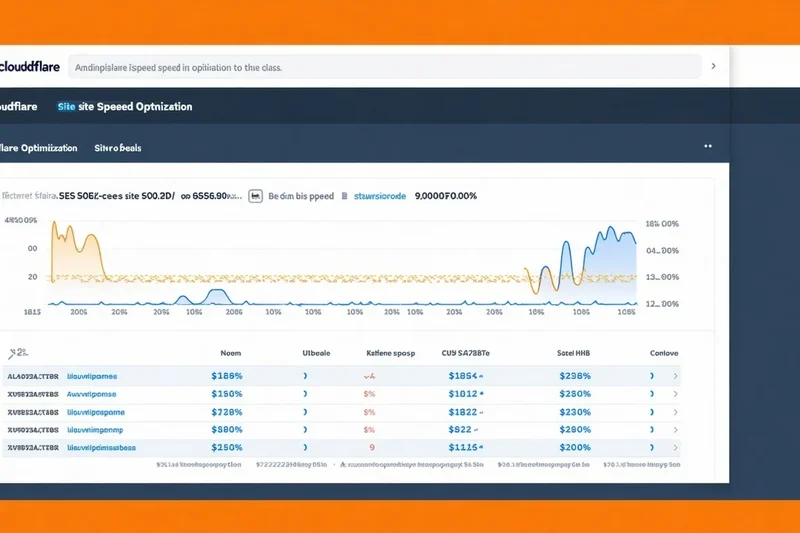This screenshot has width=800, height=533.
Task: Open the blue name link in the first row
Action: coord(91,376)
